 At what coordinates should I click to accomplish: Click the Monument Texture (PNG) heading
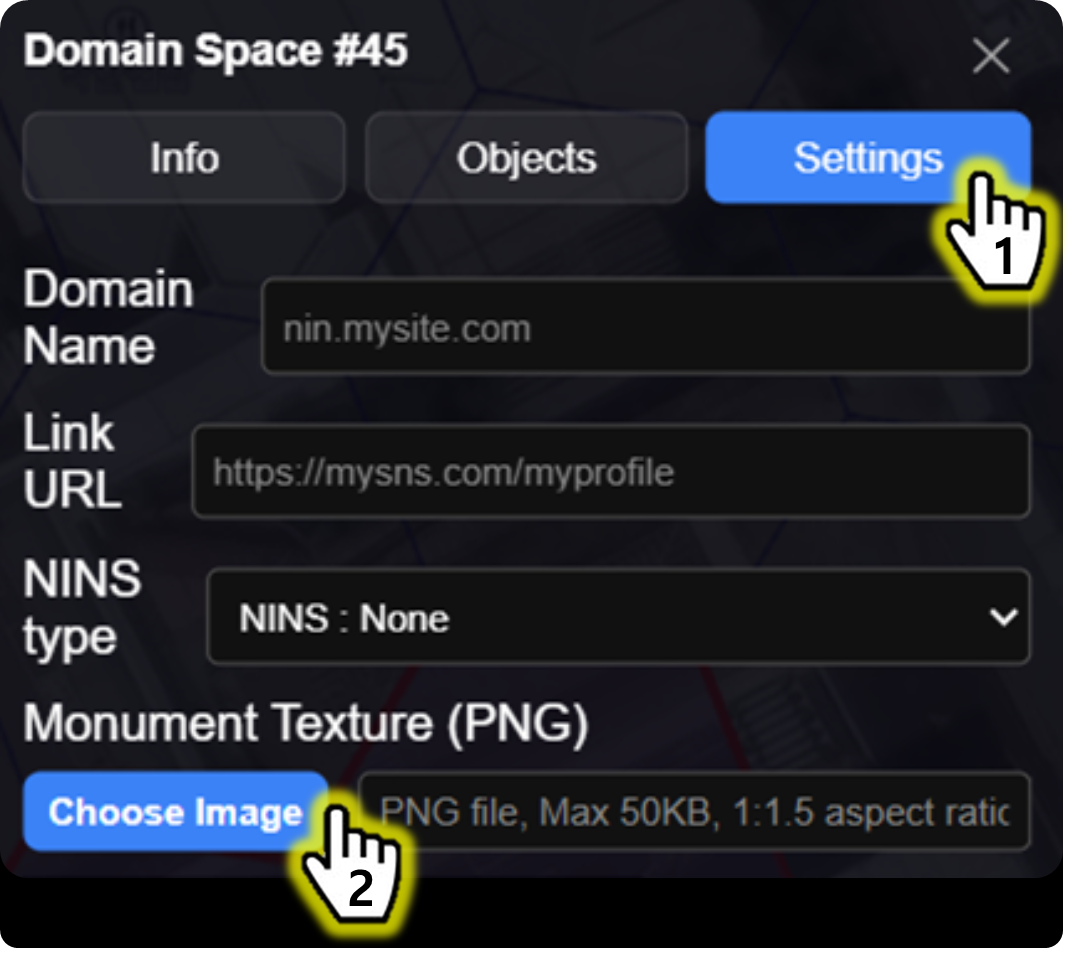point(305,724)
